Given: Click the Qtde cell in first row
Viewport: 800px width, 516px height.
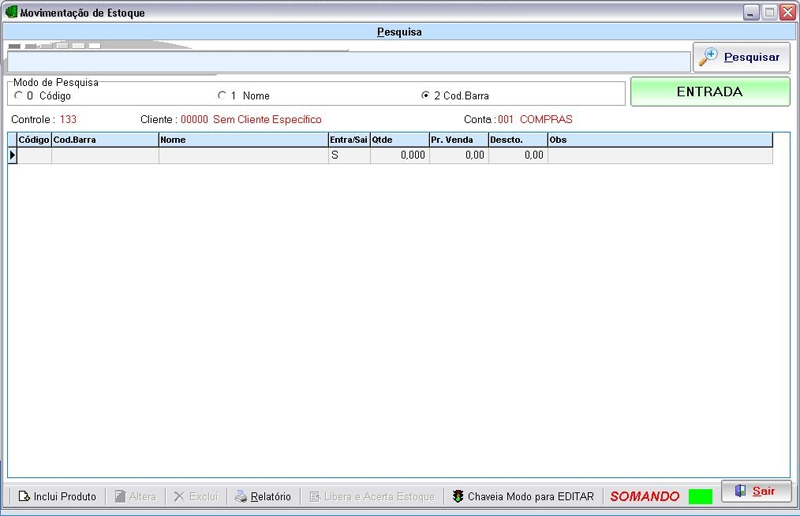Looking at the screenshot, I should click(x=399, y=156).
